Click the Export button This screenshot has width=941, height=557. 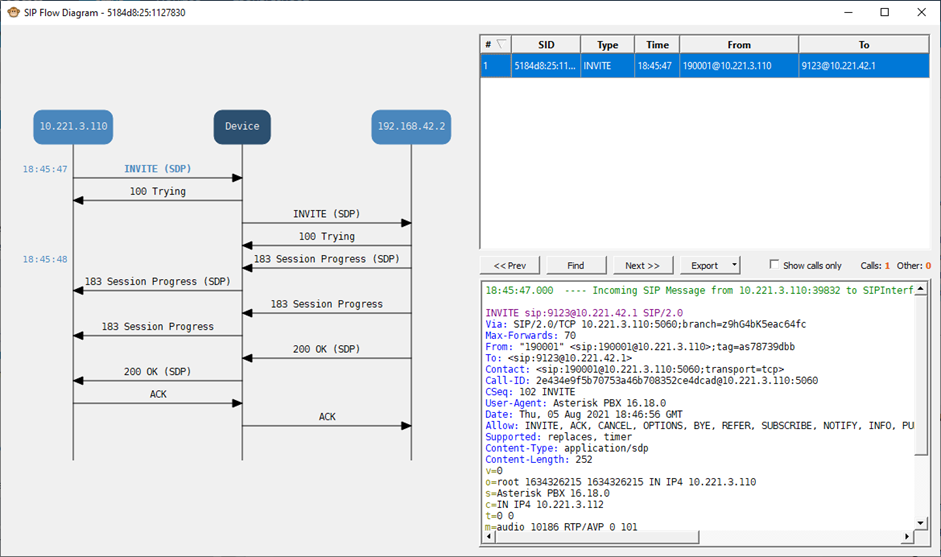click(704, 265)
